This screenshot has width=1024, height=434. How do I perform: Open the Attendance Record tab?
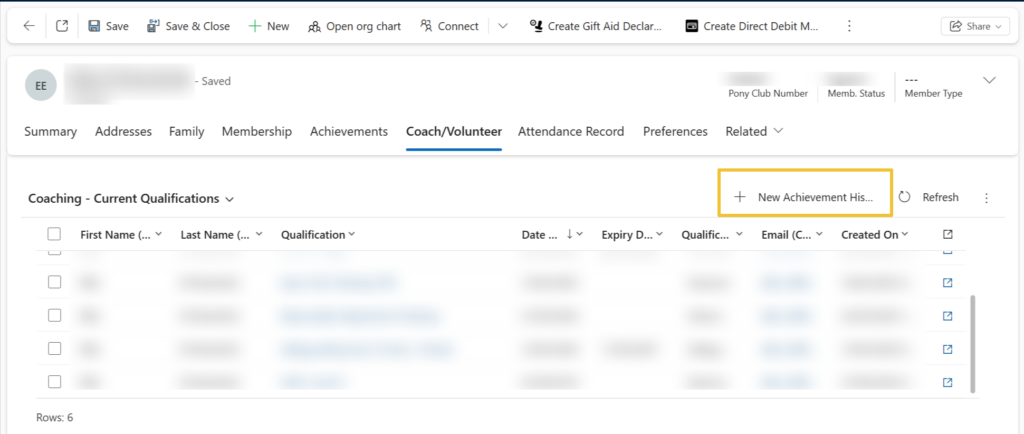(570, 131)
